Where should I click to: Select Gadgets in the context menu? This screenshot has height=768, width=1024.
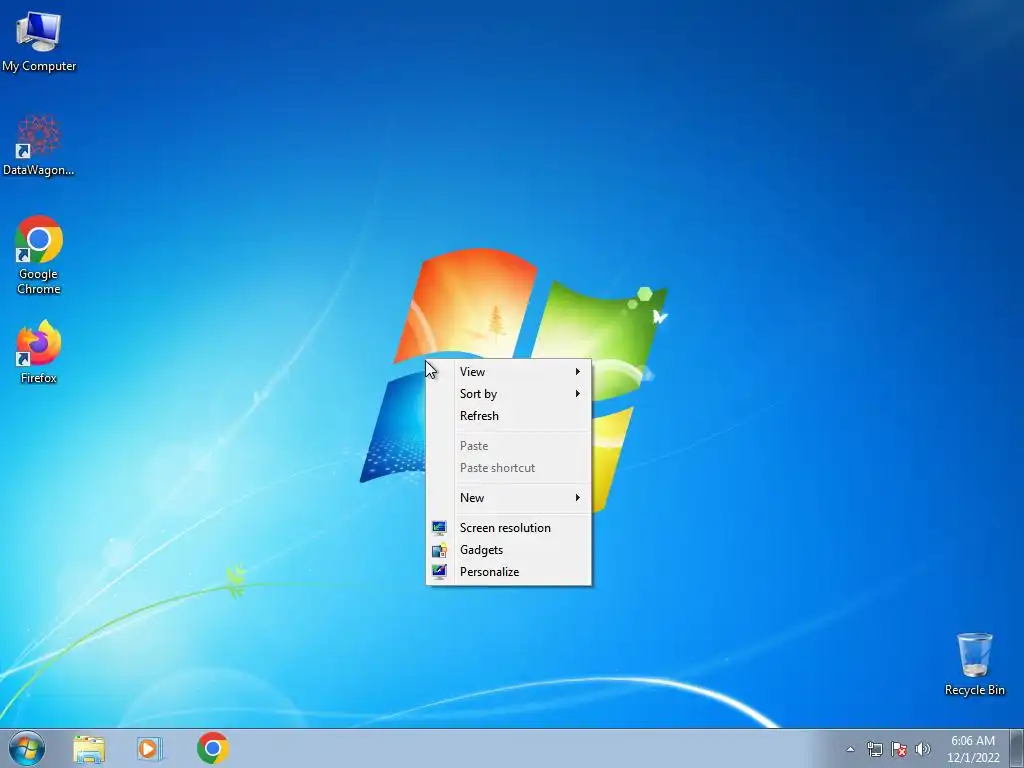(509, 550)
